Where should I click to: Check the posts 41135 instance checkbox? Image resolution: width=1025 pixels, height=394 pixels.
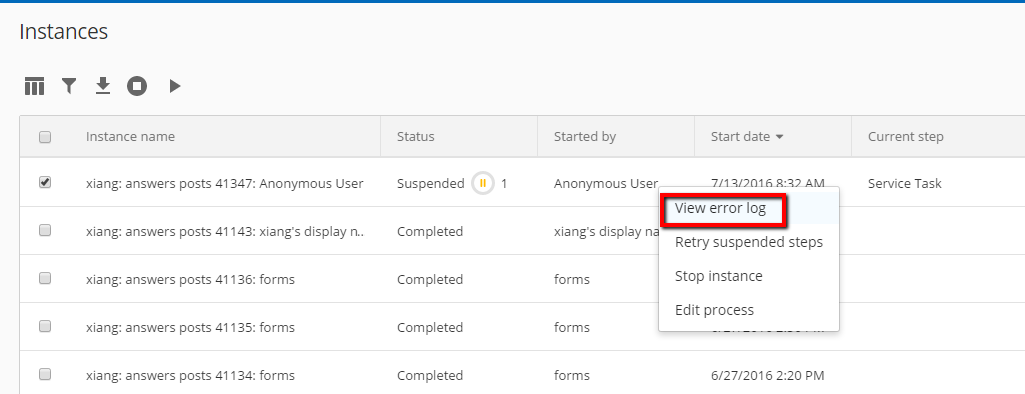coord(45,326)
